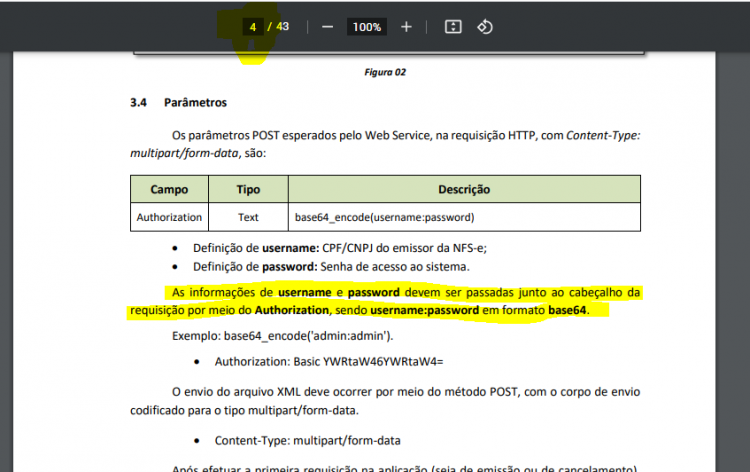This screenshot has height=472, width=750.
Task: Click total page count 43
Action: 283,26
